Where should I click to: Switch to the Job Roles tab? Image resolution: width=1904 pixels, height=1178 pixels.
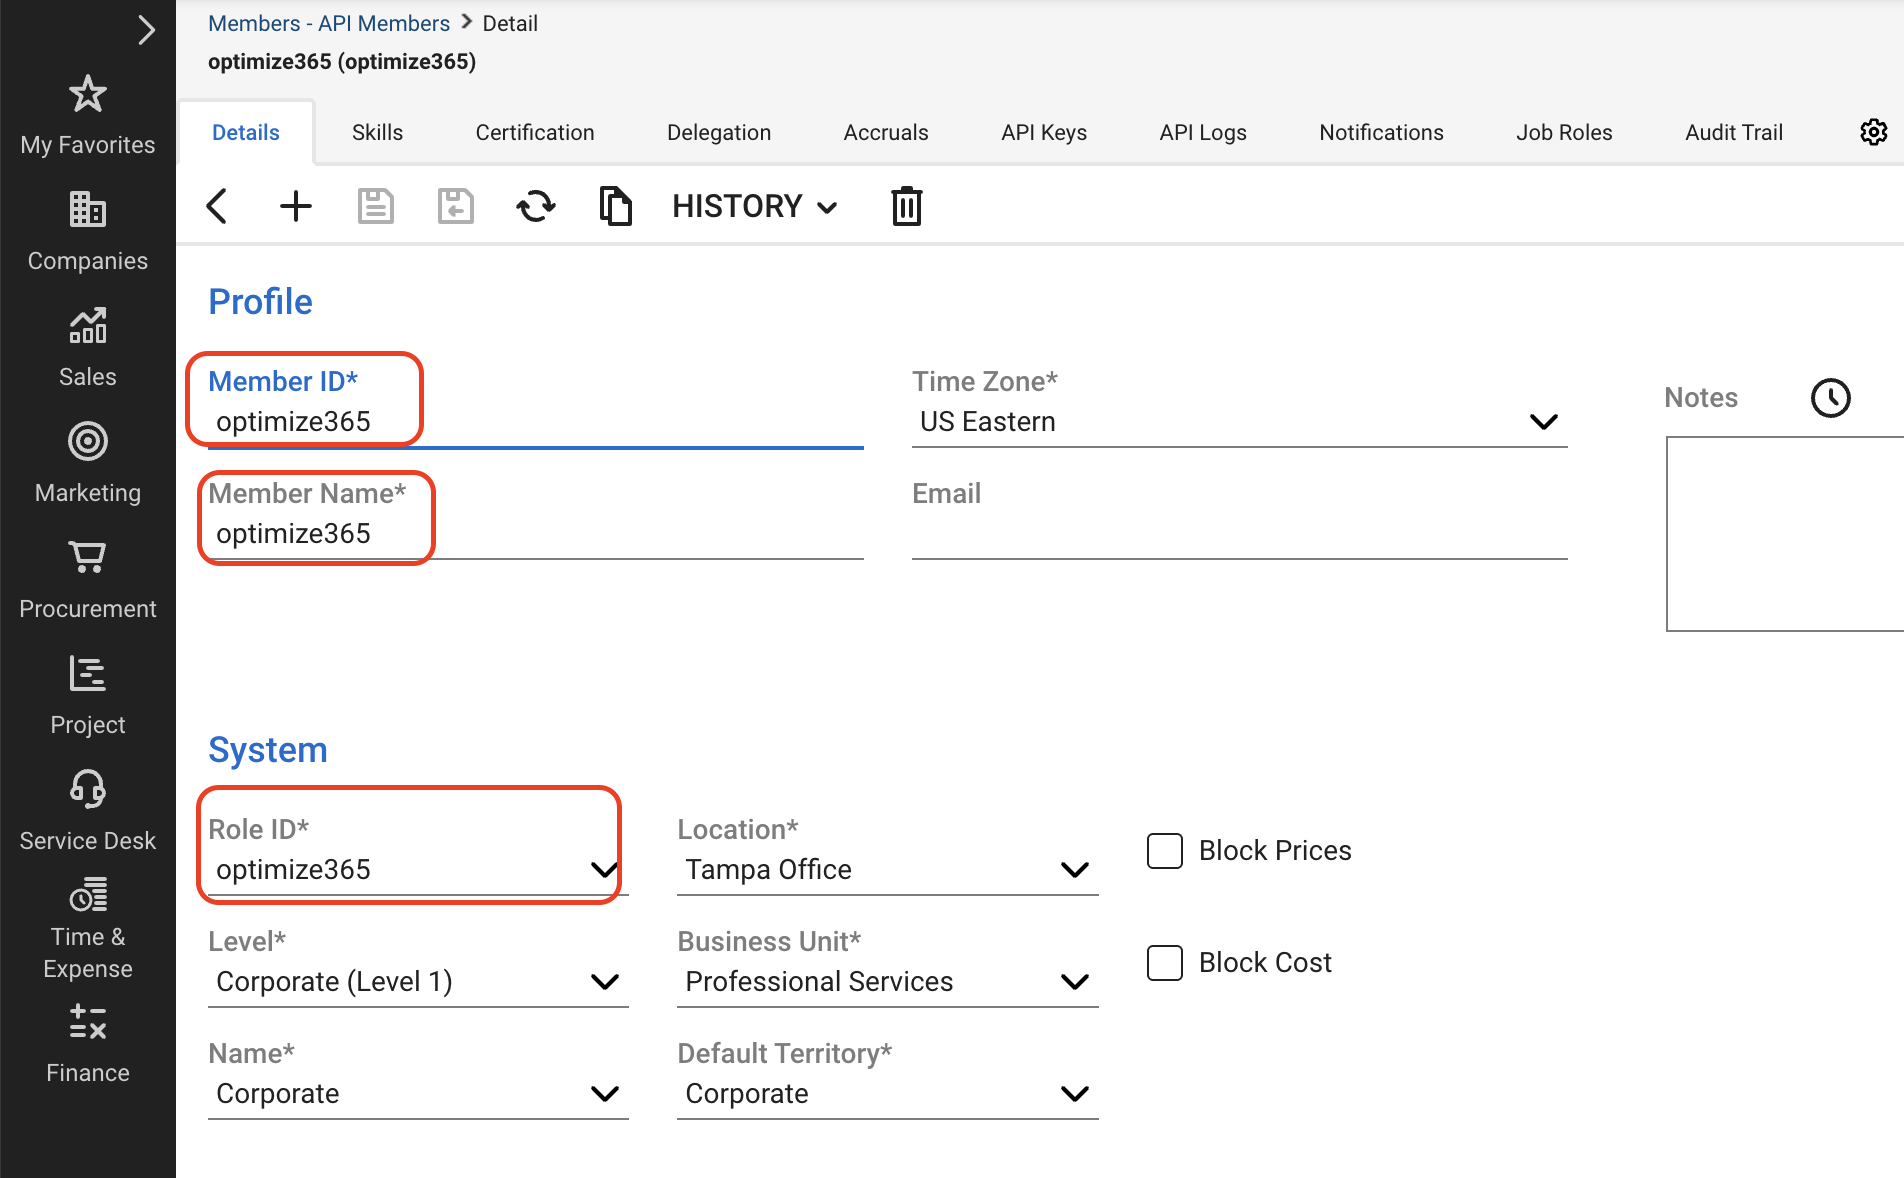(1564, 132)
